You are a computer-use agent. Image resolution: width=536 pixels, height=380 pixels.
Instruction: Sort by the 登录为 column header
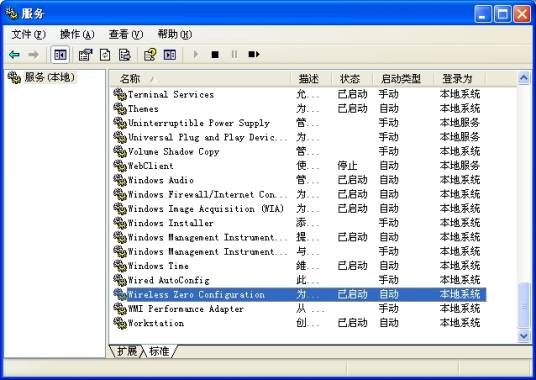[459, 79]
